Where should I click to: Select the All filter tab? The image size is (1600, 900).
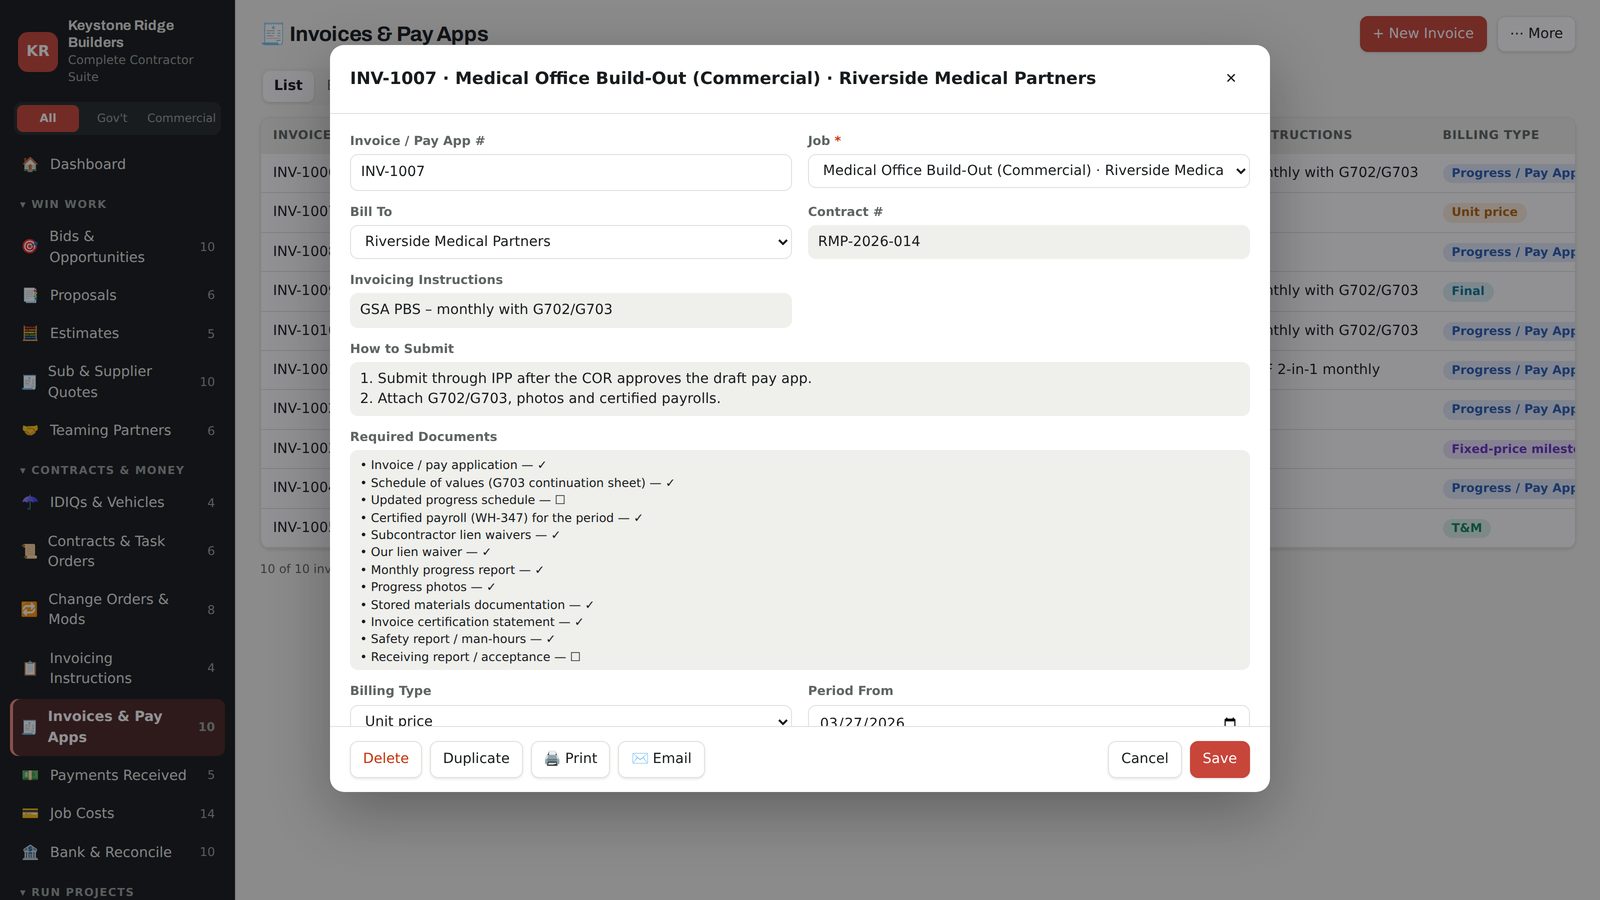click(48, 118)
